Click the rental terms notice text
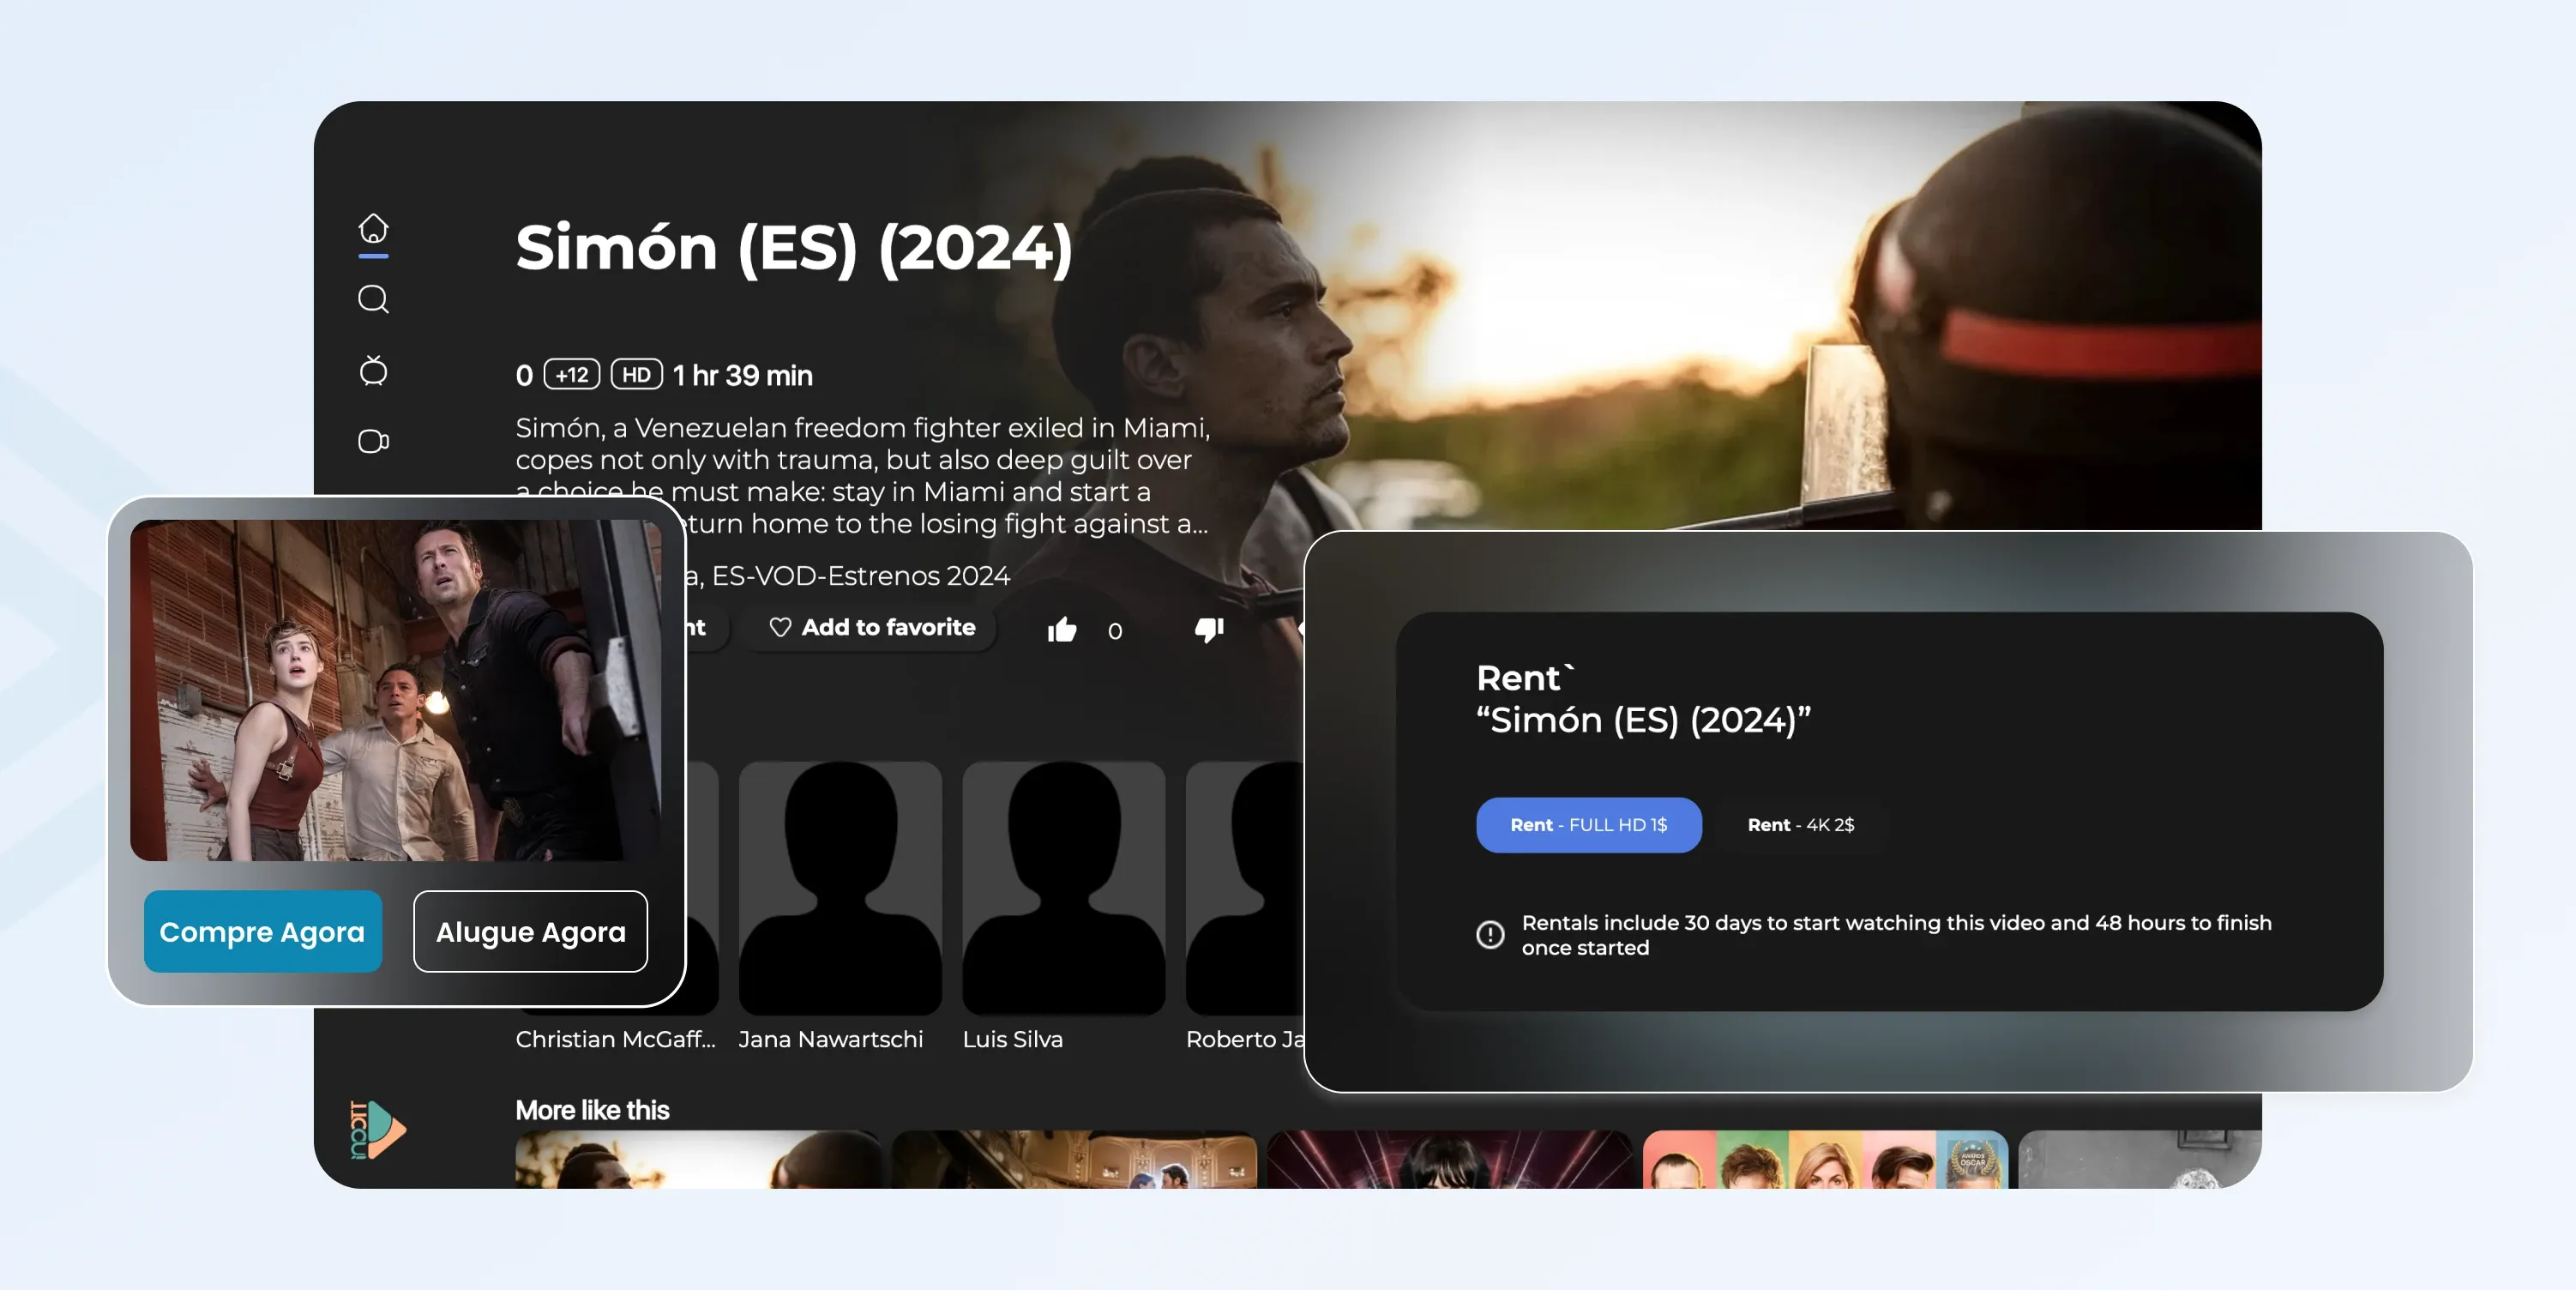Screen dimensions: 2576x1290 pos(1896,934)
